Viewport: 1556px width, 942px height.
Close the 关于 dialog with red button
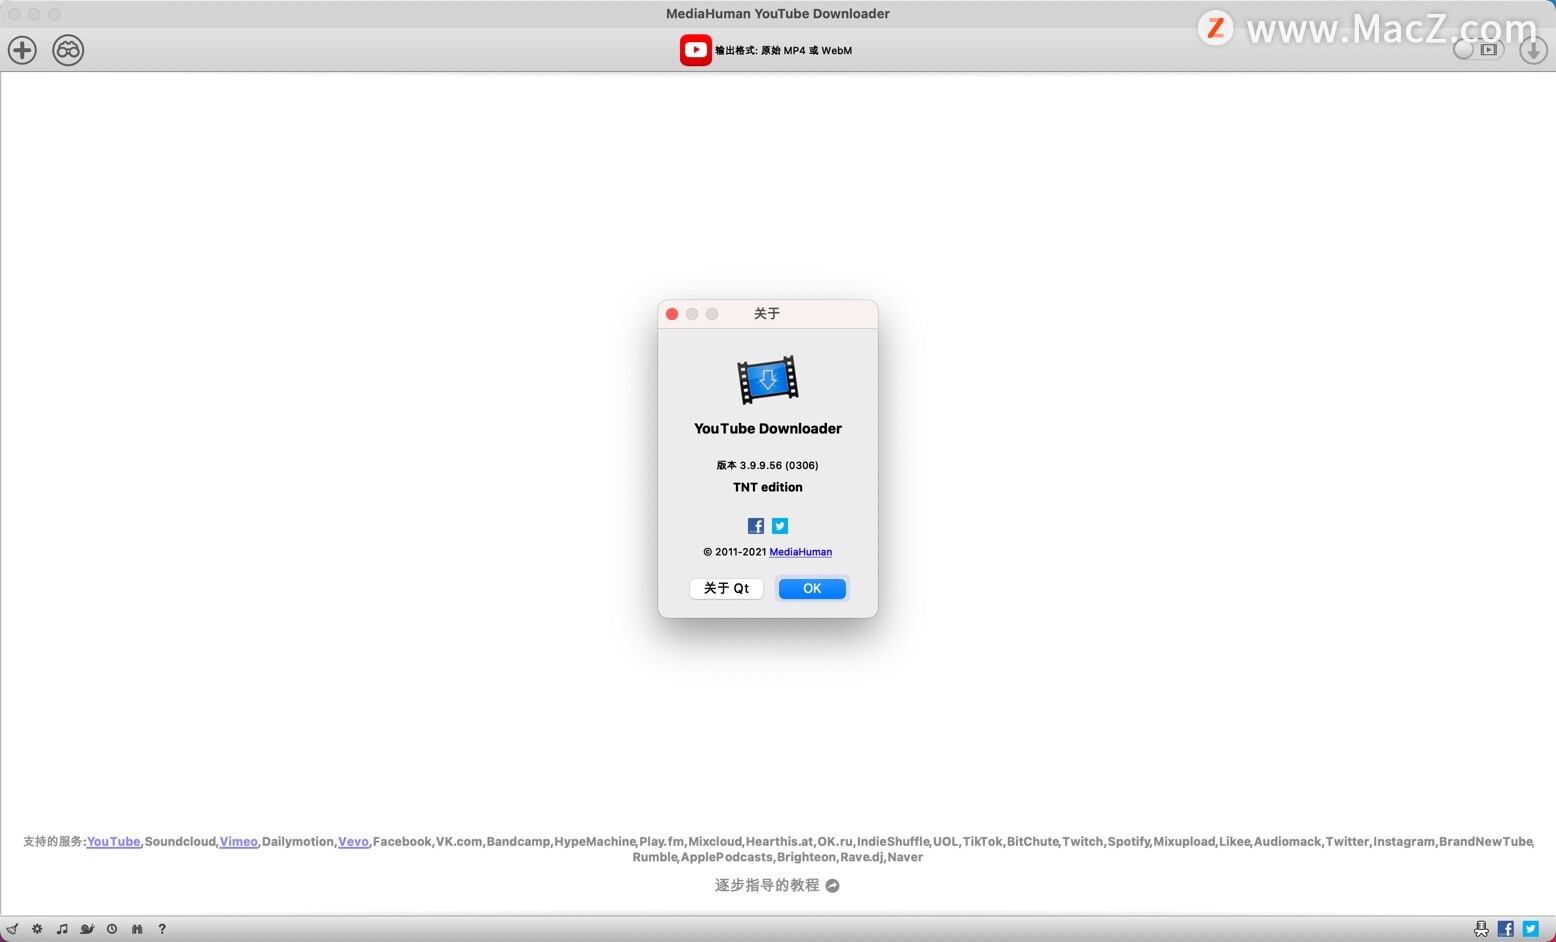pyautogui.click(x=672, y=314)
